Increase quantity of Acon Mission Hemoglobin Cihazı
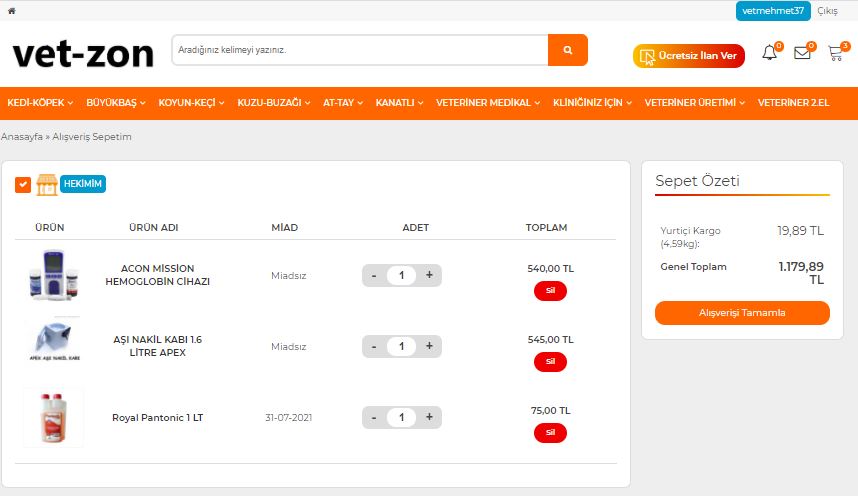Image resolution: width=858 pixels, height=496 pixels. (x=429, y=275)
